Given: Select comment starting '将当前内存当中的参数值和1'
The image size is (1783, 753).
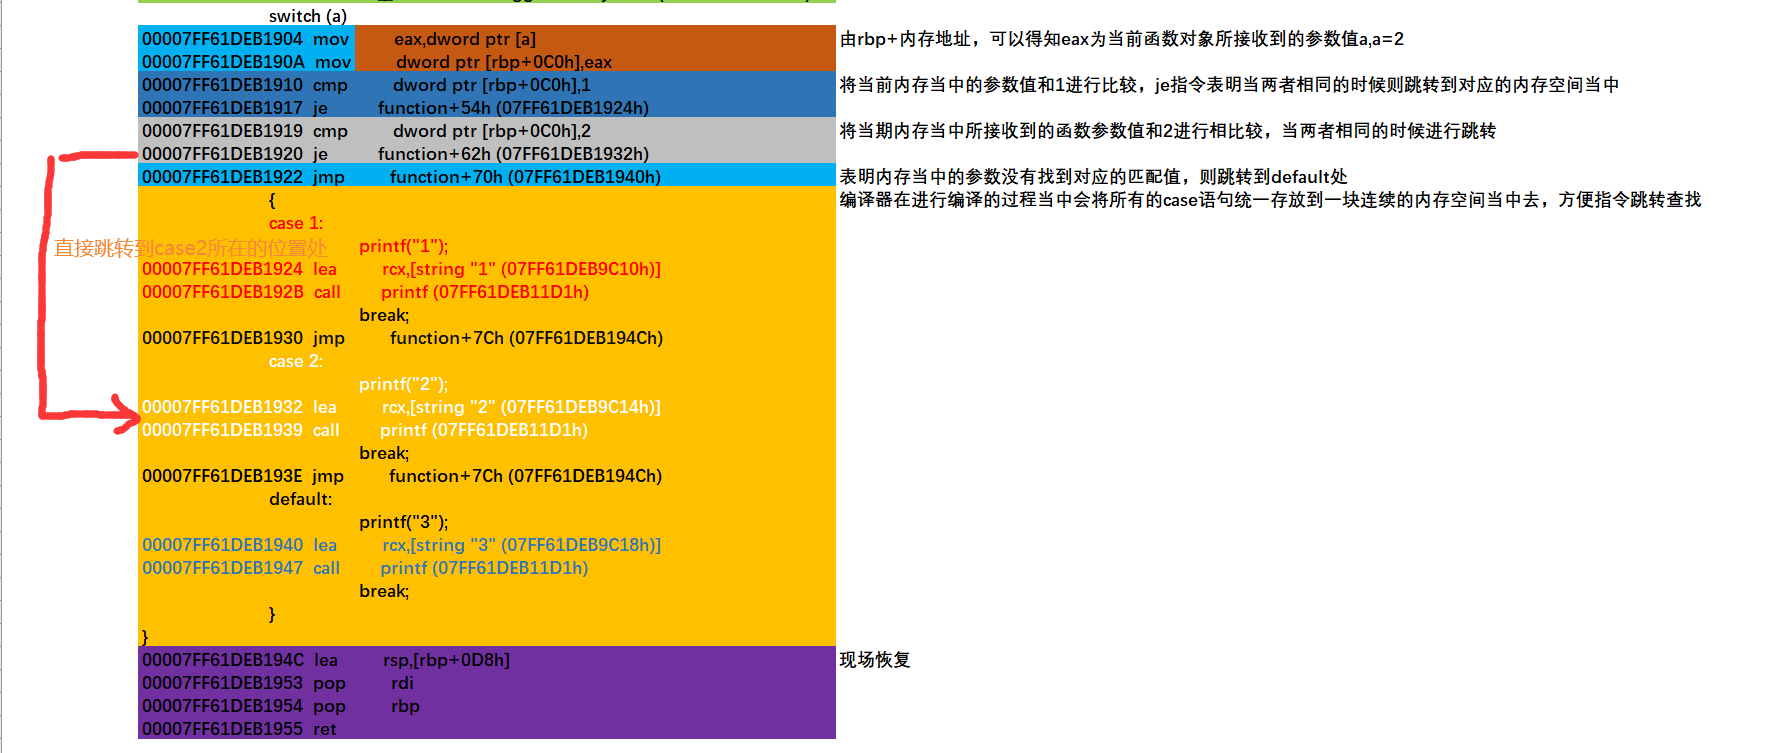Looking at the screenshot, I should click(1229, 85).
